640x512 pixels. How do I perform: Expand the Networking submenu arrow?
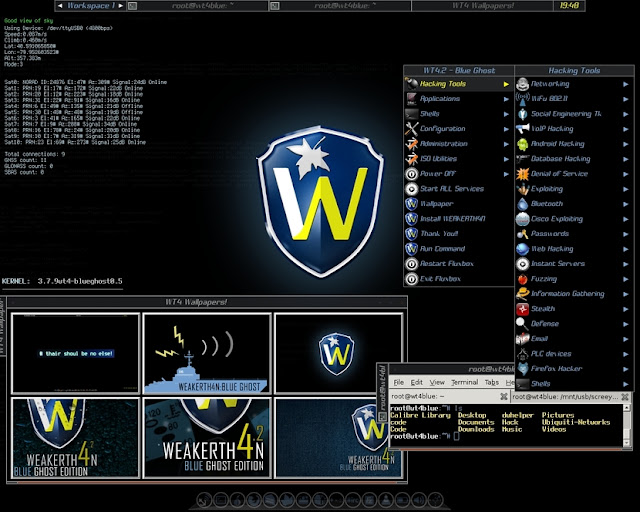click(x=626, y=84)
